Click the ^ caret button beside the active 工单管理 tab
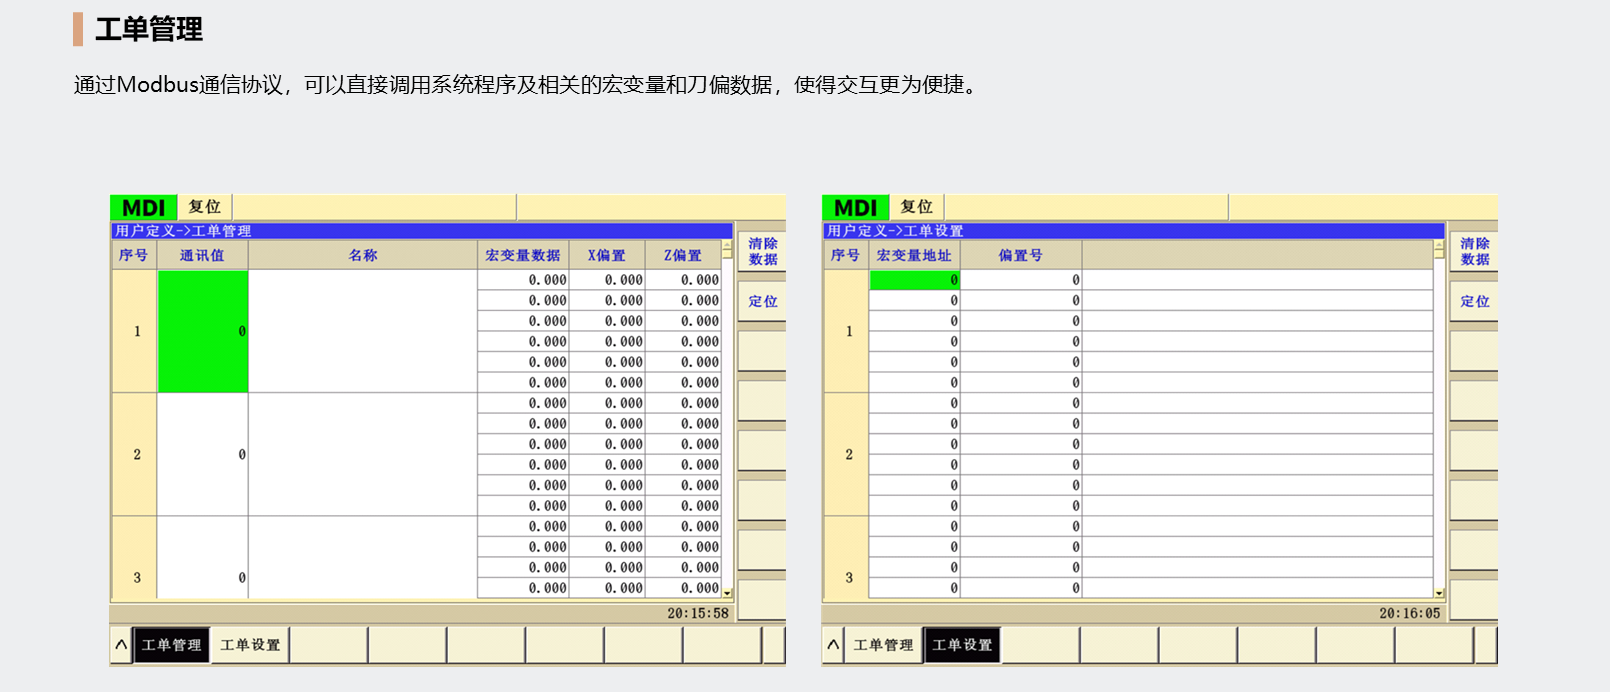This screenshot has width=1610, height=692. pyautogui.click(x=121, y=645)
